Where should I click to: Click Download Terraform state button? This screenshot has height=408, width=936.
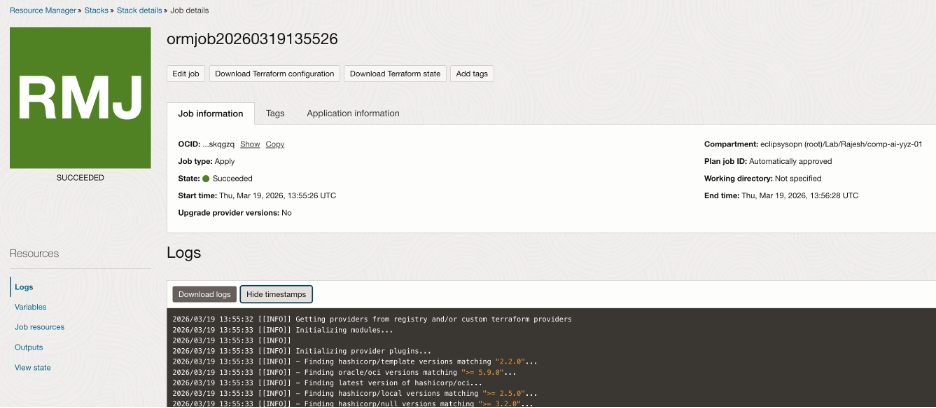pyautogui.click(x=394, y=73)
